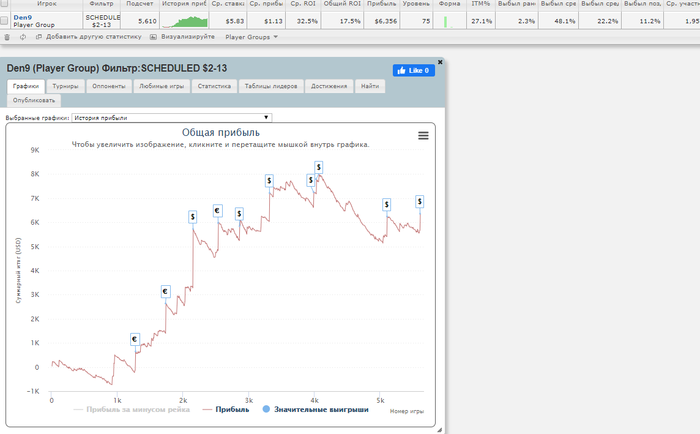The width and height of the screenshot is (700, 434).
Task: Click the icon before Добавить другую статистику
Action: coord(39,37)
